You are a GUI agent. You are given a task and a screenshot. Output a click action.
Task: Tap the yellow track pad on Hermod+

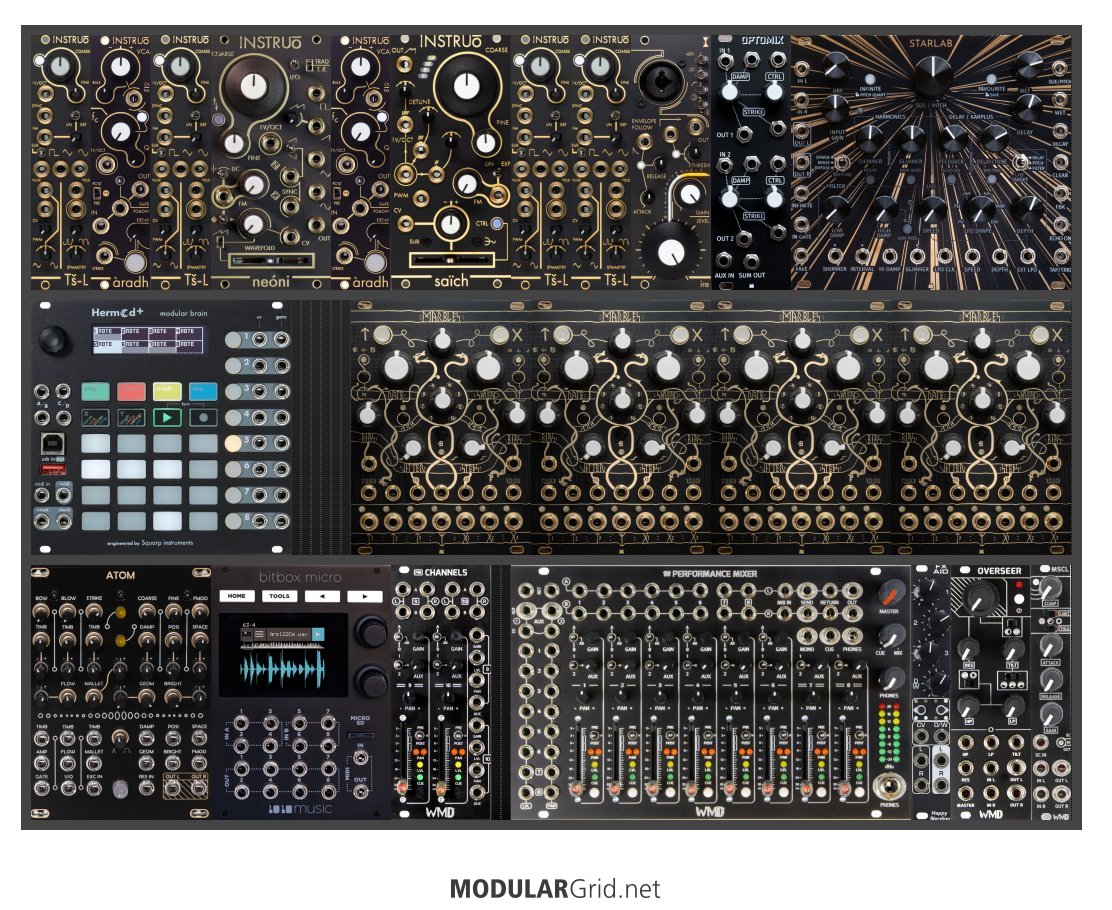tap(167, 391)
